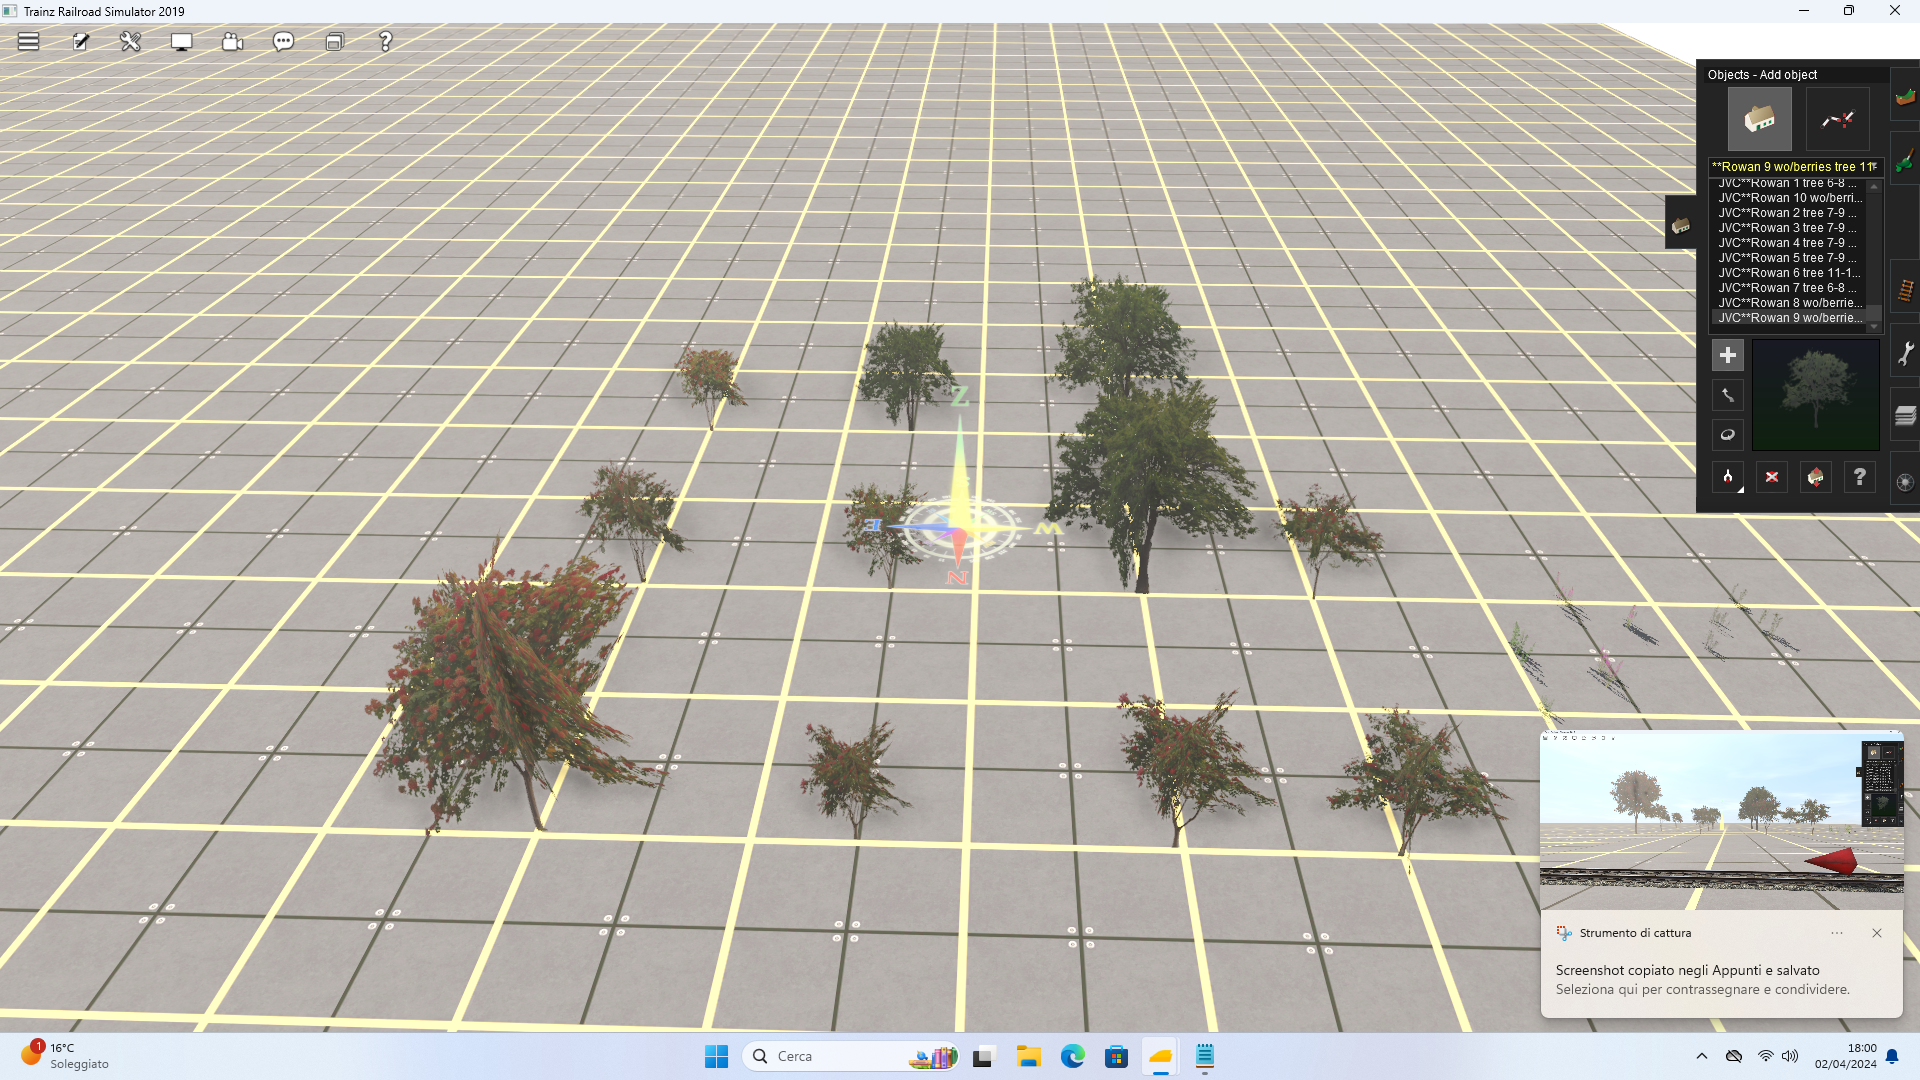
Task: Select the Objects mode house icon
Action: pos(1760,119)
